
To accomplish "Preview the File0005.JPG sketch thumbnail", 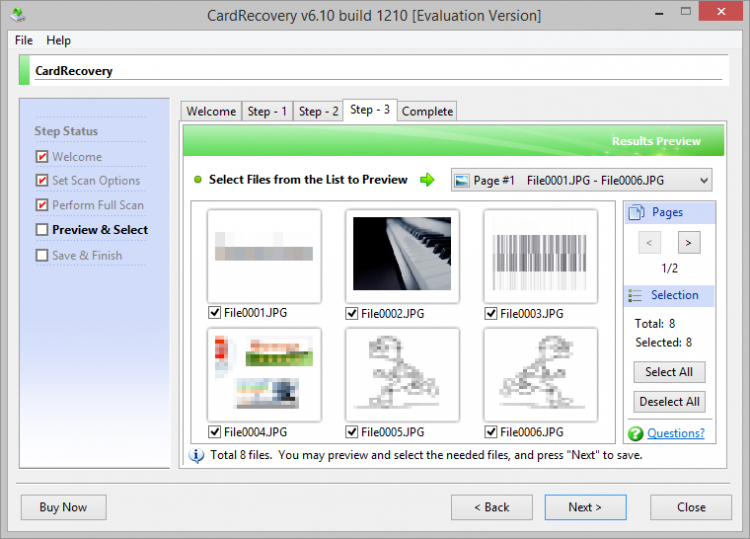I will click(x=402, y=374).
